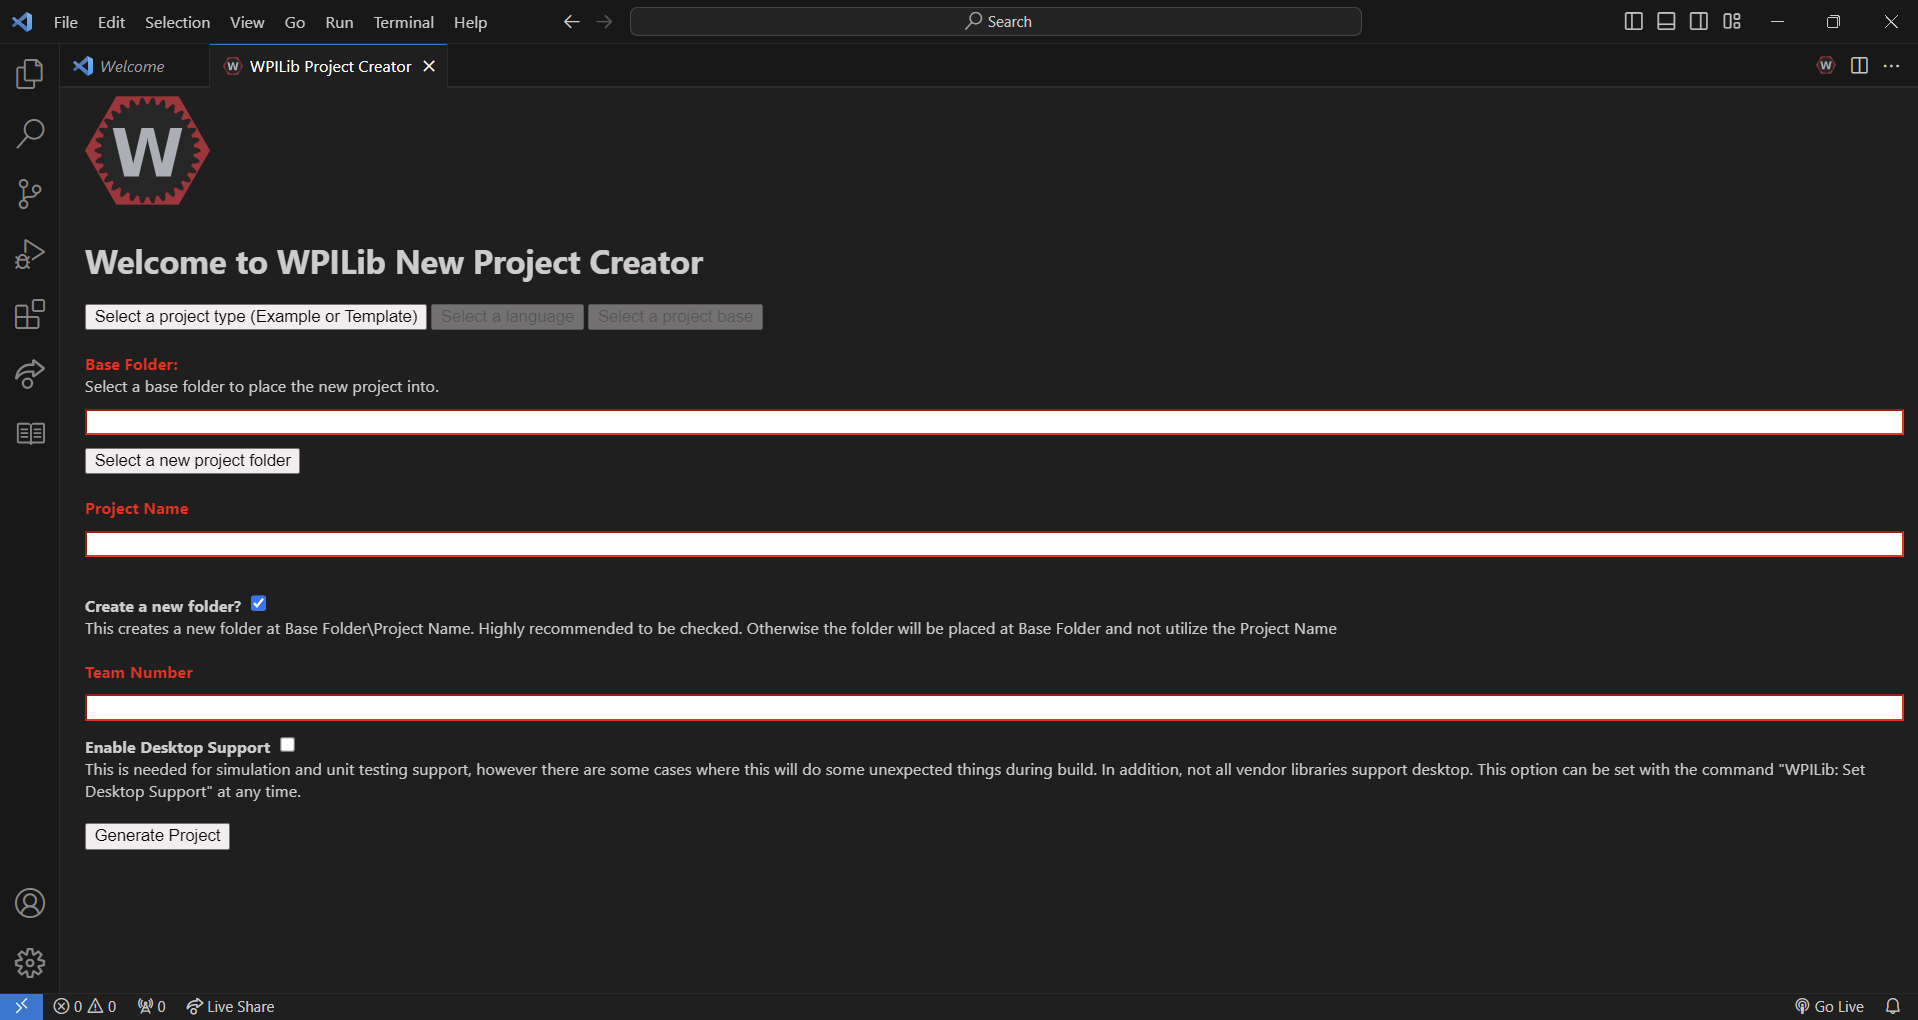
Task: Open the View menu
Action: click(247, 22)
